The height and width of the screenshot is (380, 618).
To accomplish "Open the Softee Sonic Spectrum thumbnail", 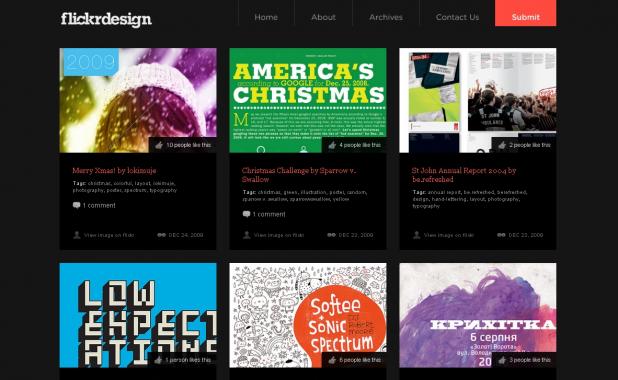I will 308,315.
